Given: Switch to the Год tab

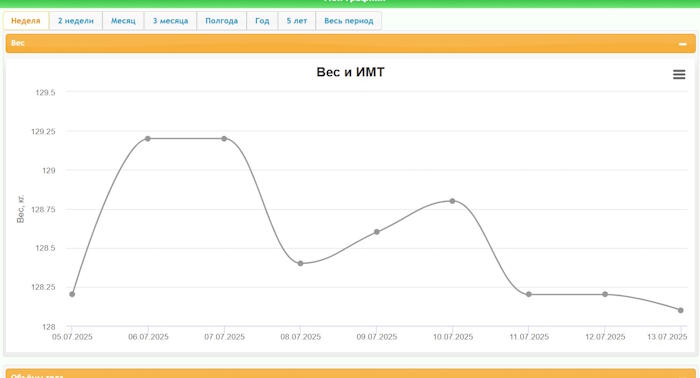Looking at the screenshot, I should coord(262,21).
